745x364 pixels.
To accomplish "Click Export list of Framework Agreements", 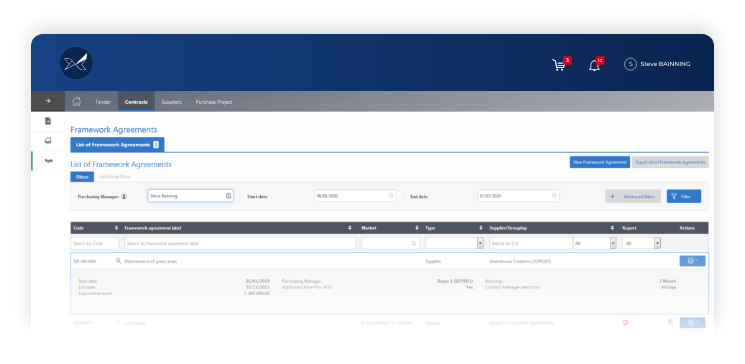I will click(670, 162).
